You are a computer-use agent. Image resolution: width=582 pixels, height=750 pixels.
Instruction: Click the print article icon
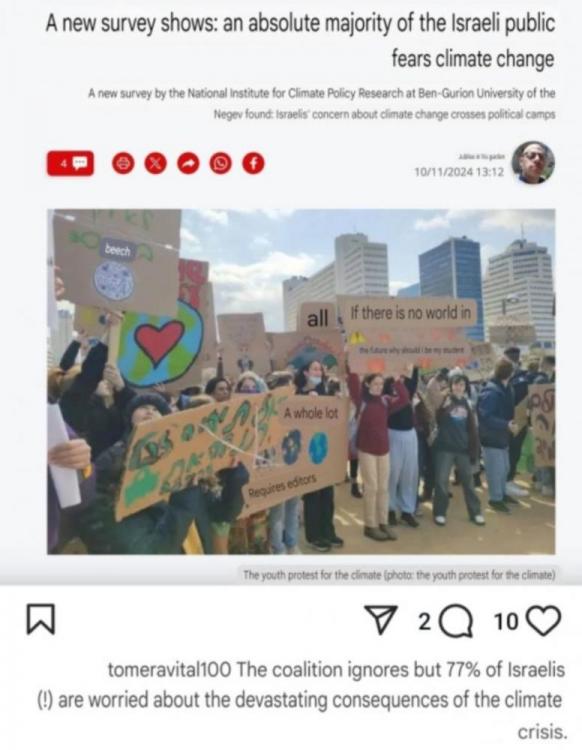tap(123, 164)
